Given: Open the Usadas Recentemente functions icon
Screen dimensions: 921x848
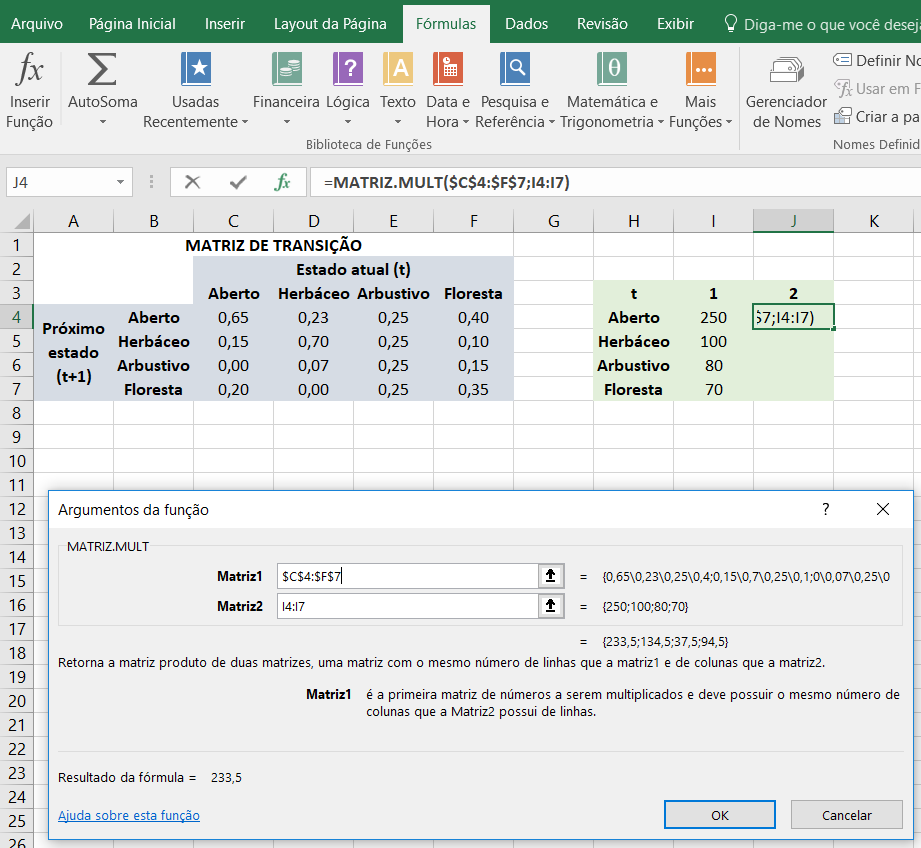Looking at the screenshot, I should tap(196, 71).
